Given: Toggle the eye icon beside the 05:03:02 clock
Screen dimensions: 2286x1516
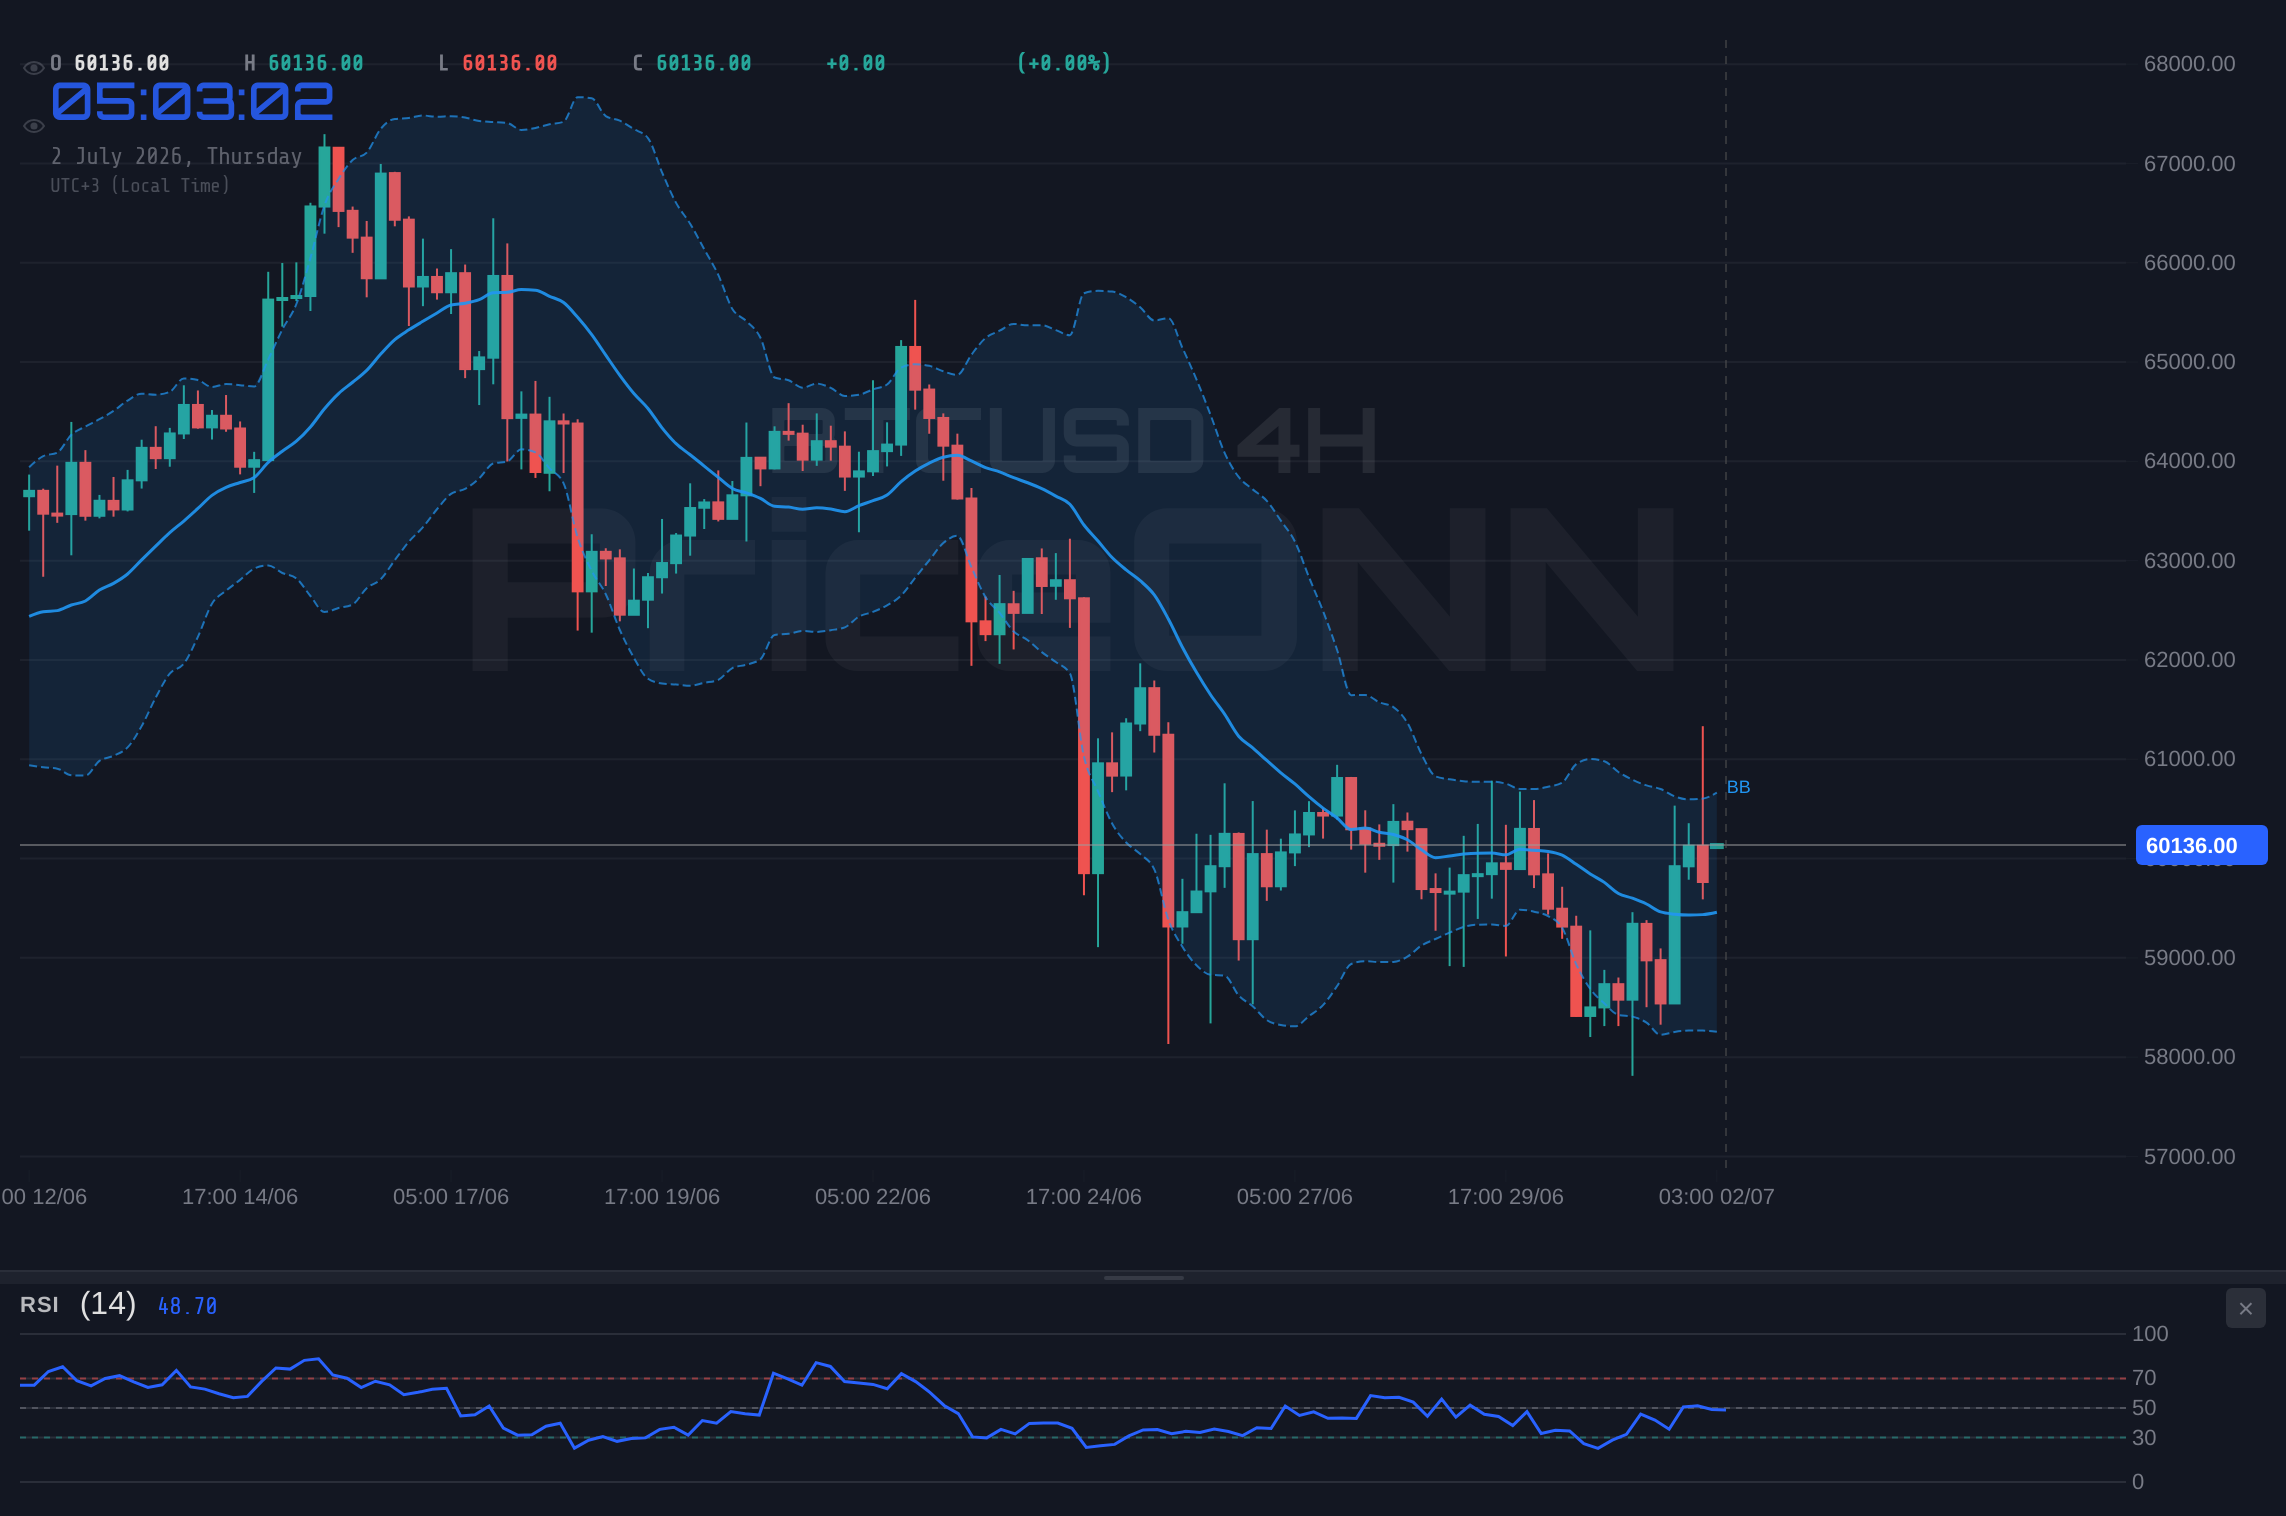Looking at the screenshot, I should [x=33, y=126].
